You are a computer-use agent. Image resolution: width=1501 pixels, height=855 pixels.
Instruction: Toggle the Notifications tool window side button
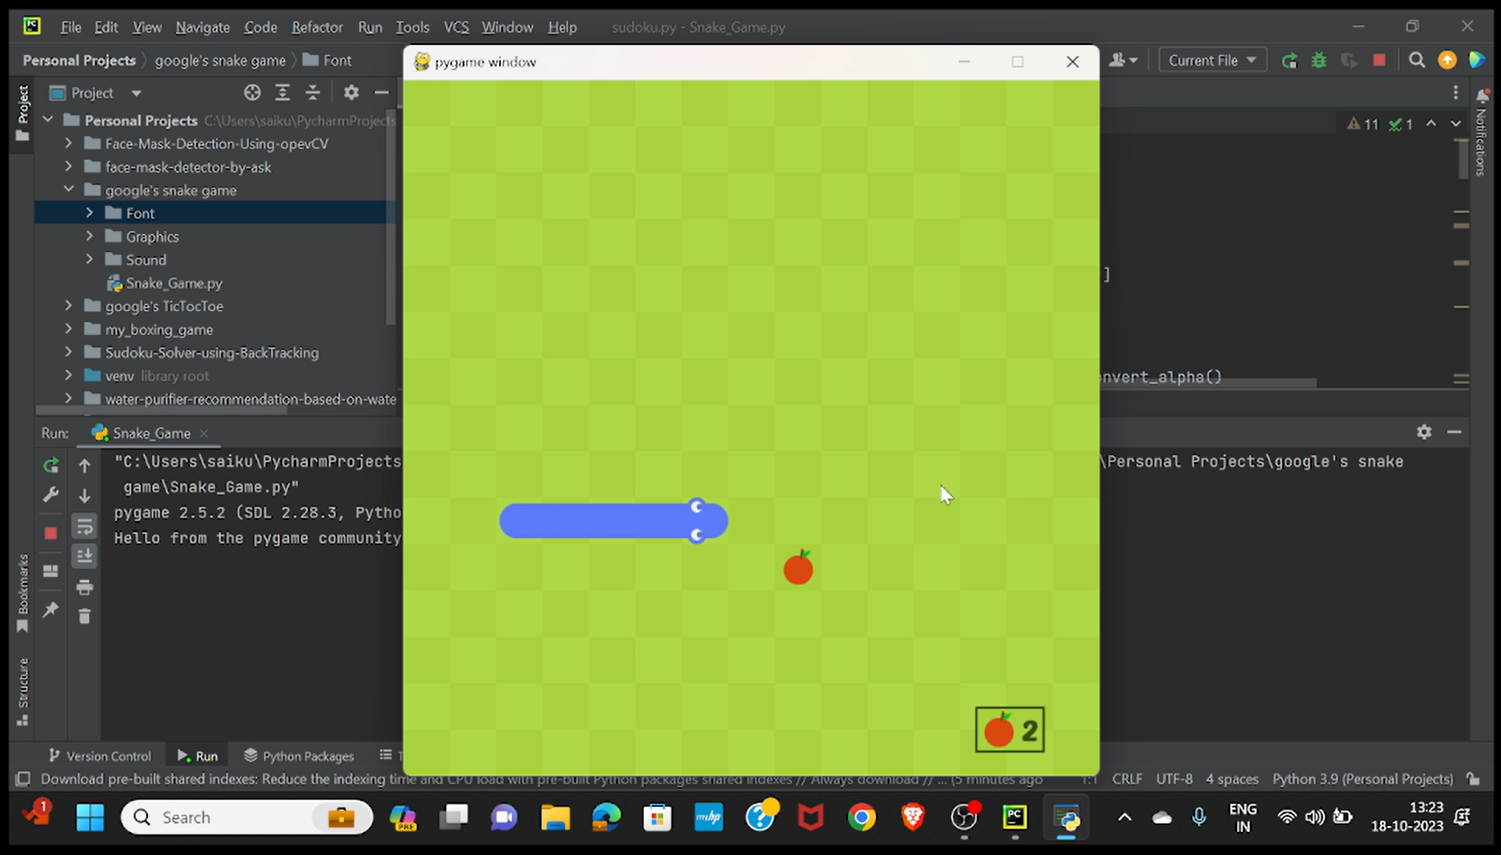click(x=1481, y=133)
